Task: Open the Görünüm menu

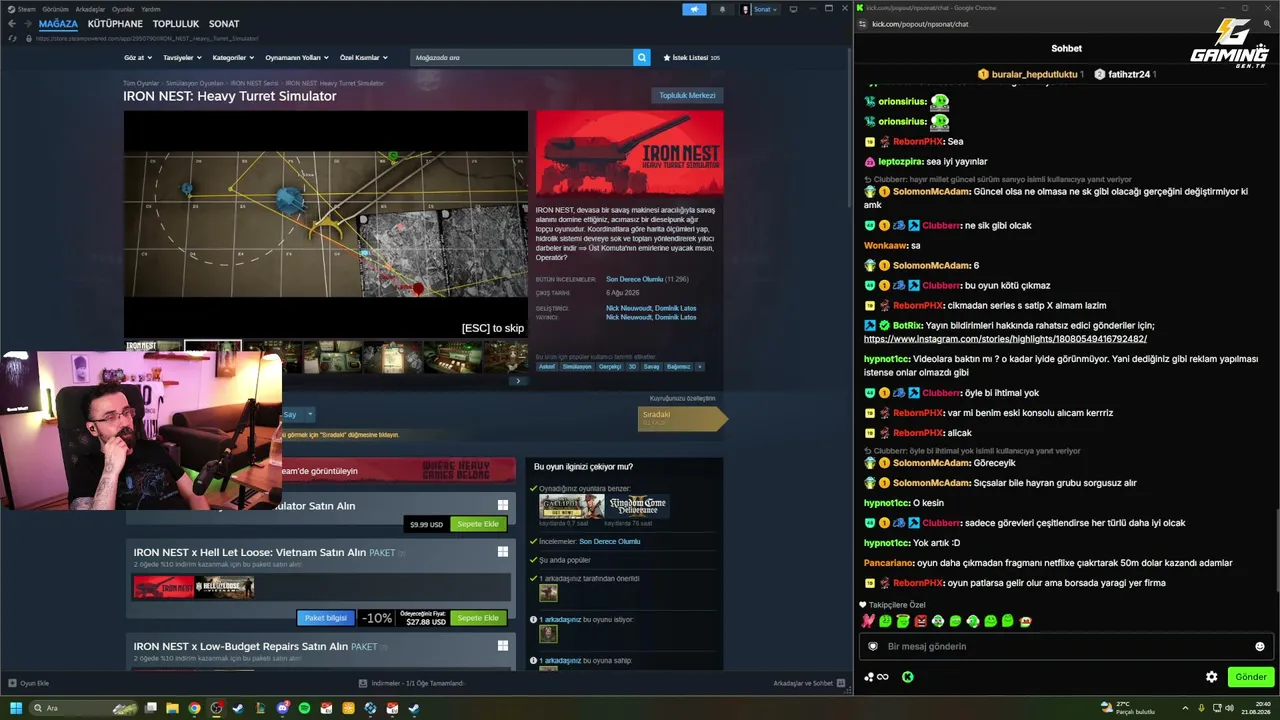Action: coord(55,9)
